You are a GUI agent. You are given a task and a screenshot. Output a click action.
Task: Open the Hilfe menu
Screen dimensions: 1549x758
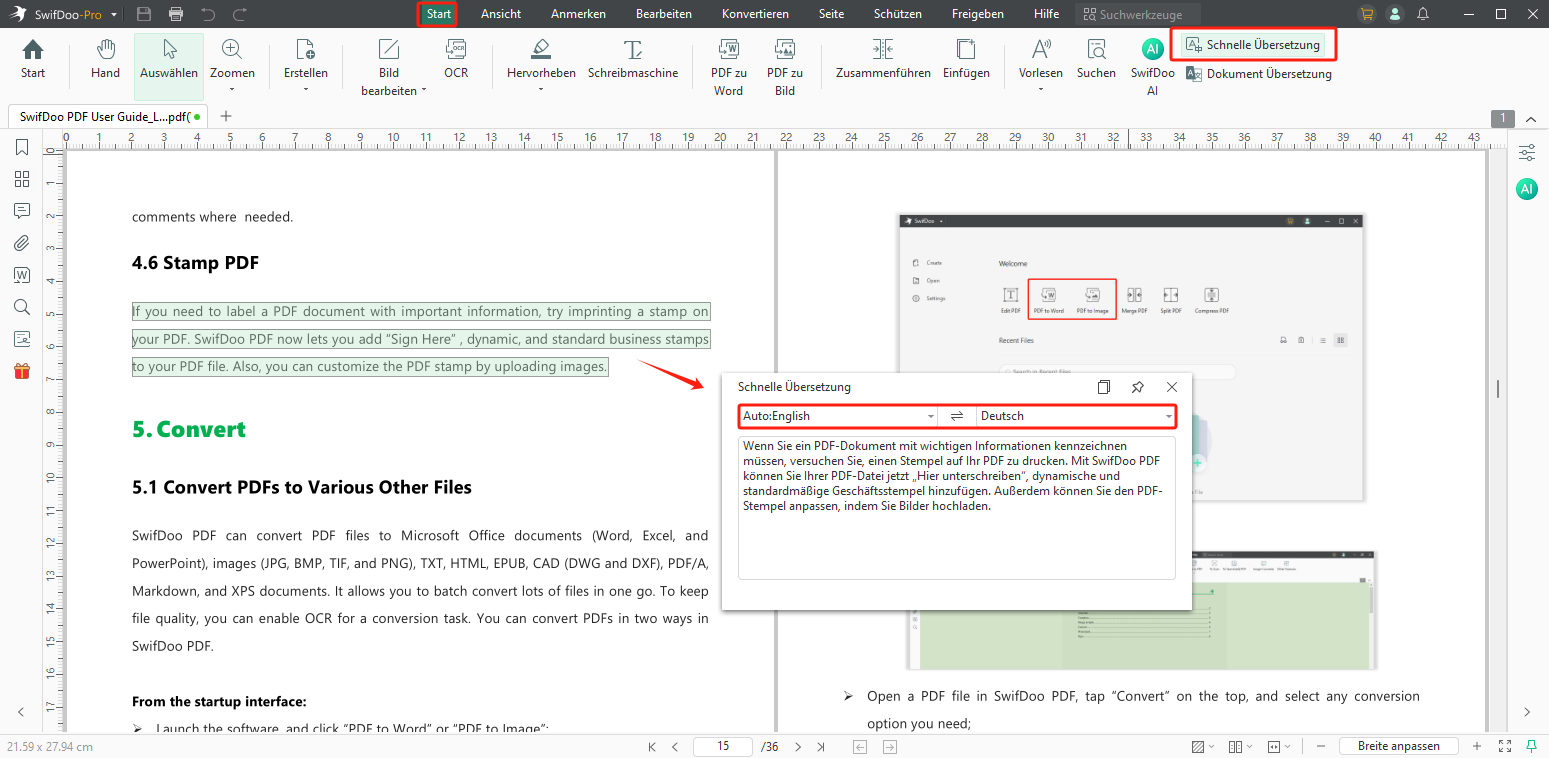coord(1046,14)
